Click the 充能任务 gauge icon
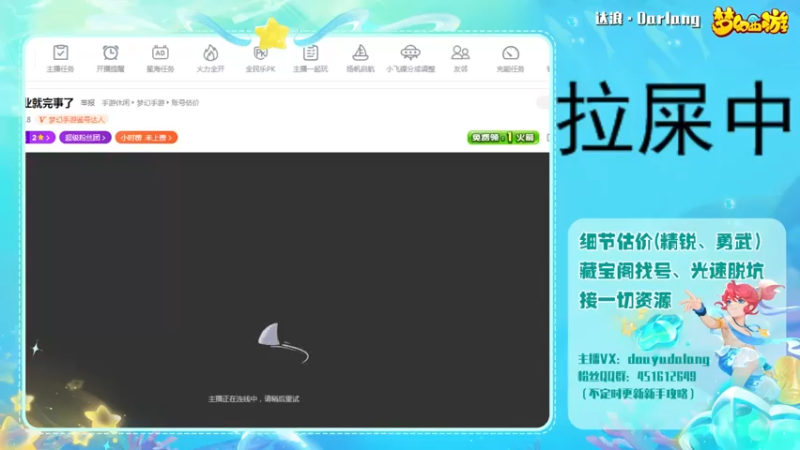The width and height of the screenshot is (800, 450). (x=510, y=53)
